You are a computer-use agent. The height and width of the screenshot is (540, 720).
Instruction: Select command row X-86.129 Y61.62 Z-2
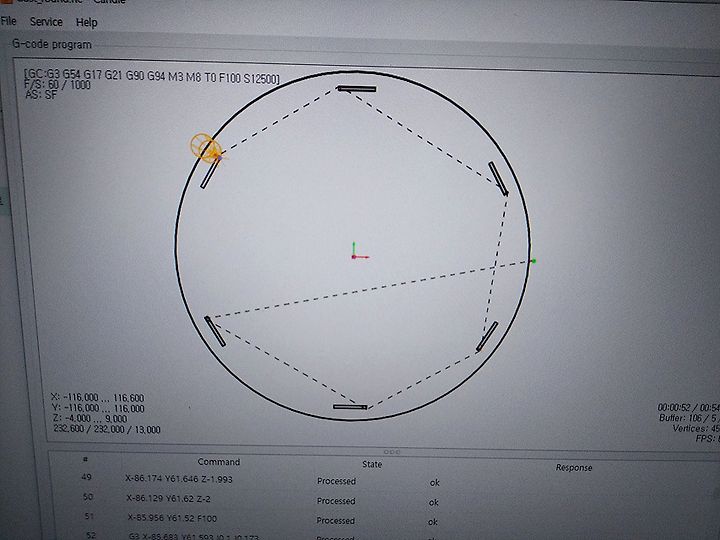pyautogui.click(x=169, y=498)
